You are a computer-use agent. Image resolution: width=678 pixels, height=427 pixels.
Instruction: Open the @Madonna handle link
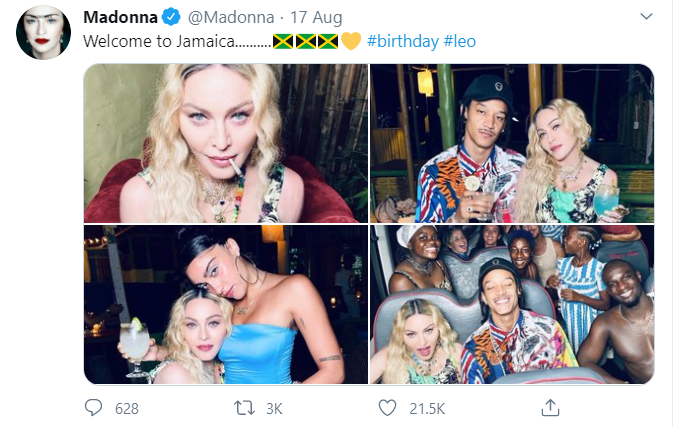pos(231,18)
